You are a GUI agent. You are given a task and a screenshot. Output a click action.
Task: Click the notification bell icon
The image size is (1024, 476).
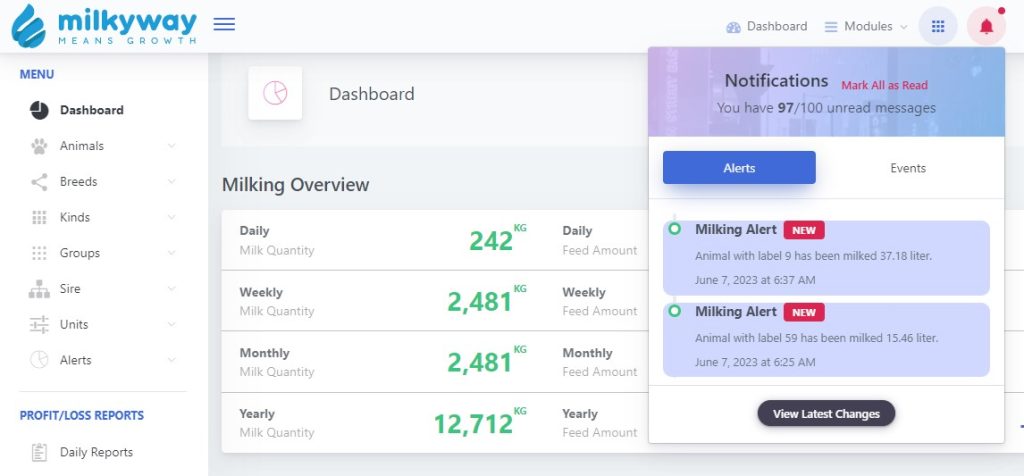(x=986, y=27)
